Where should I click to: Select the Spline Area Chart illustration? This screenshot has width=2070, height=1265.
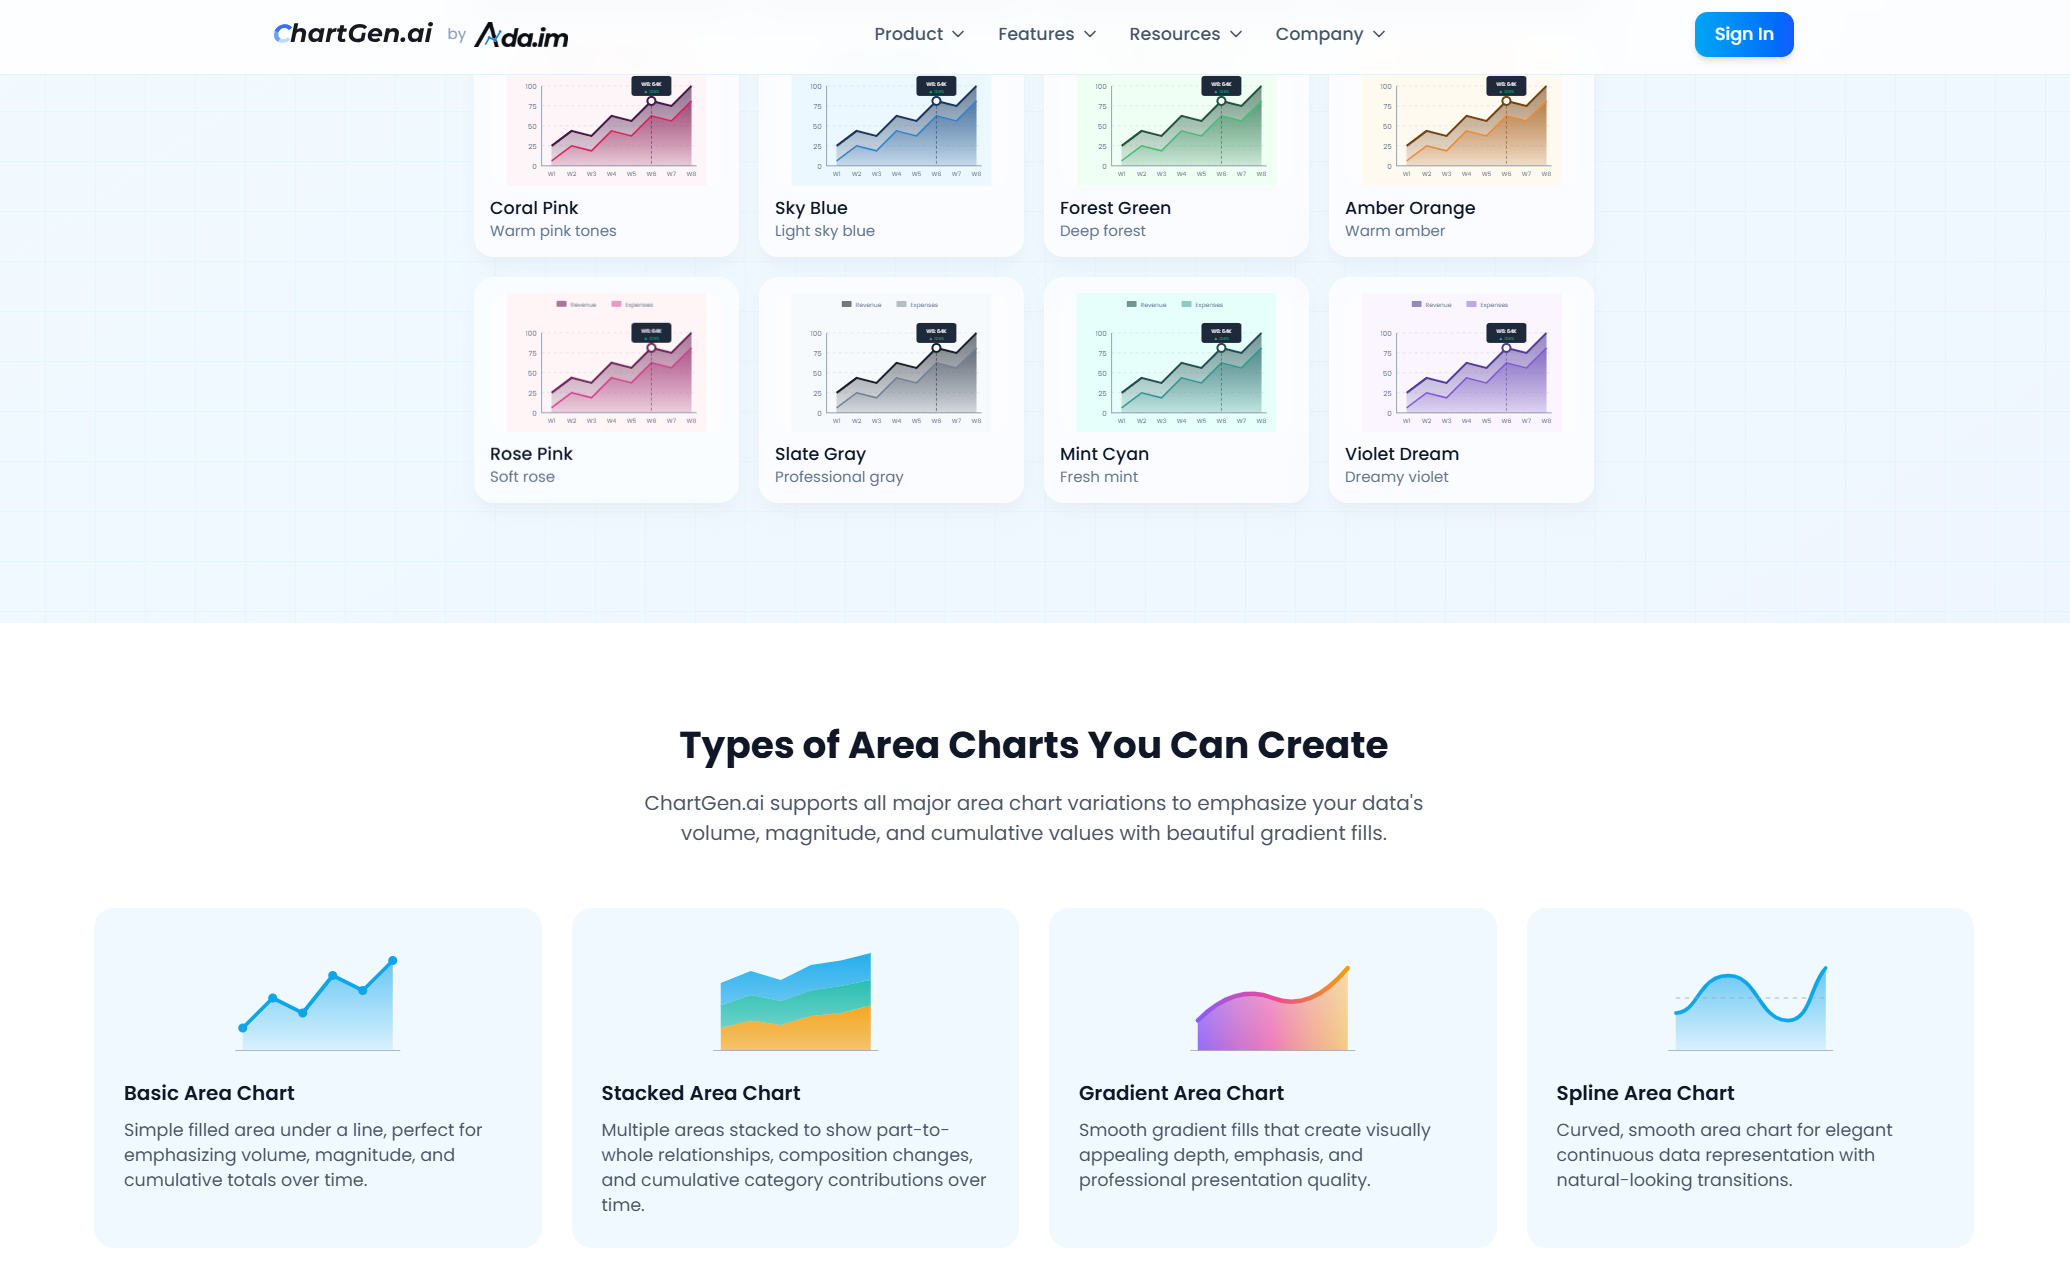coord(1749,1001)
